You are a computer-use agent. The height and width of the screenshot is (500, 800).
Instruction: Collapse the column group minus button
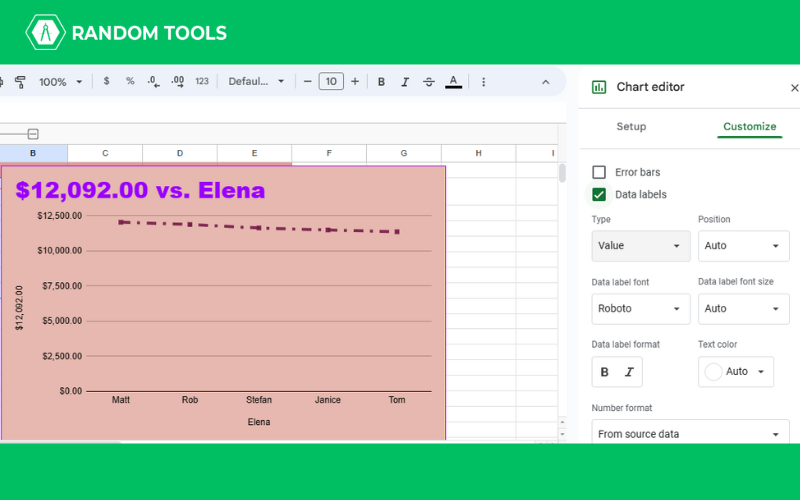tap(33, 134)
